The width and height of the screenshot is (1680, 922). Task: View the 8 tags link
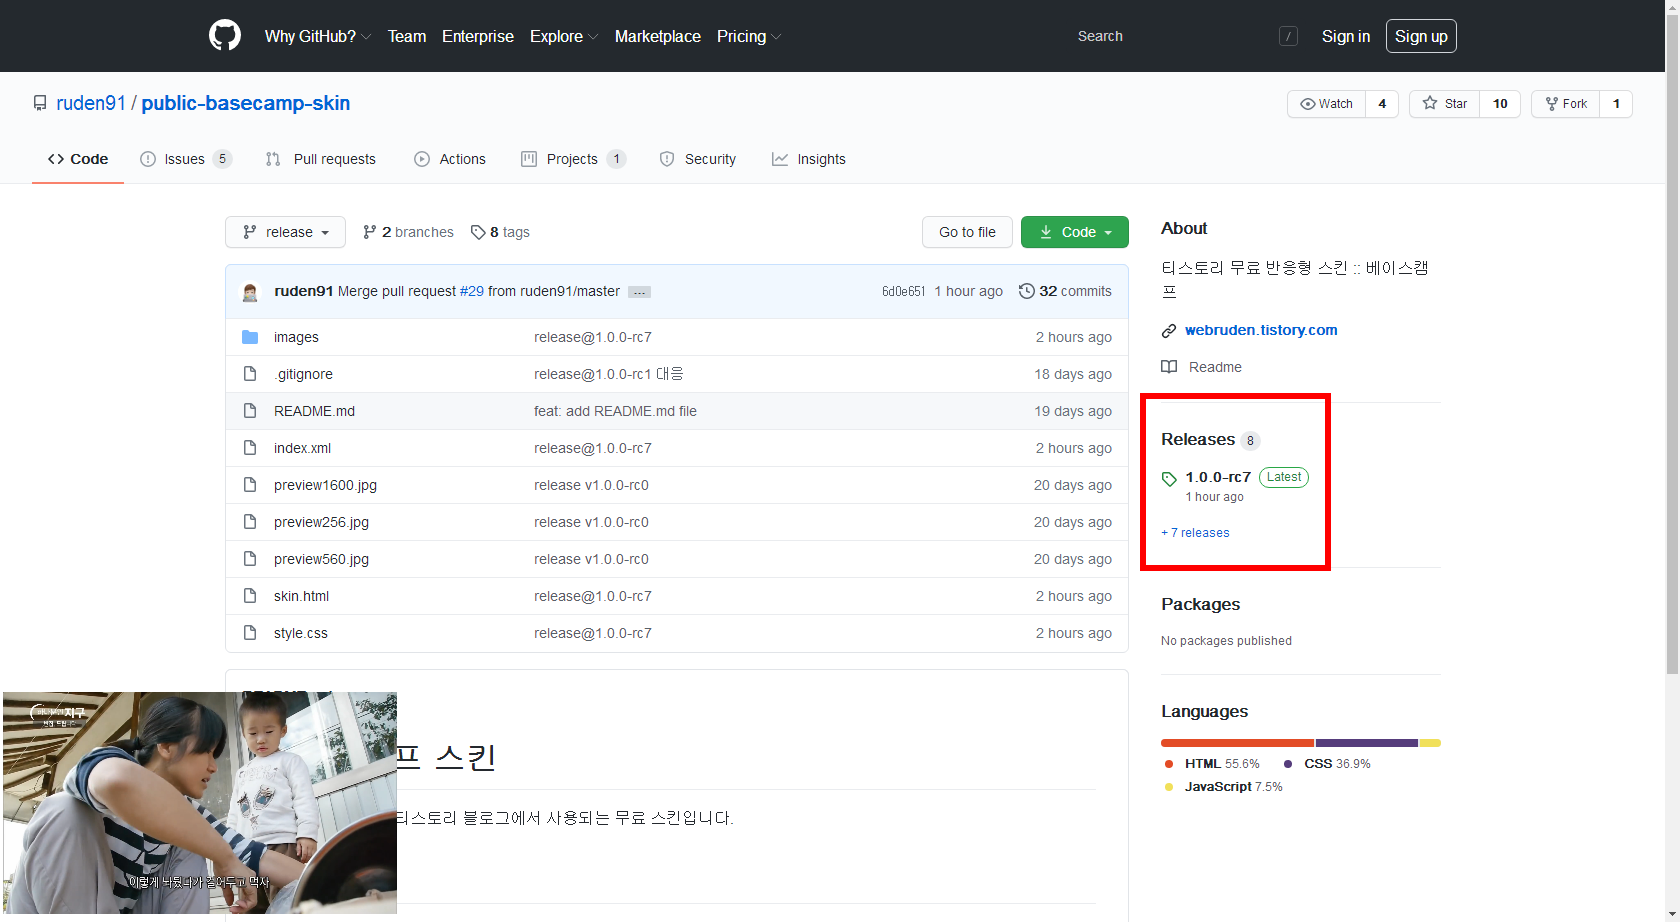(x=500, y=232)
